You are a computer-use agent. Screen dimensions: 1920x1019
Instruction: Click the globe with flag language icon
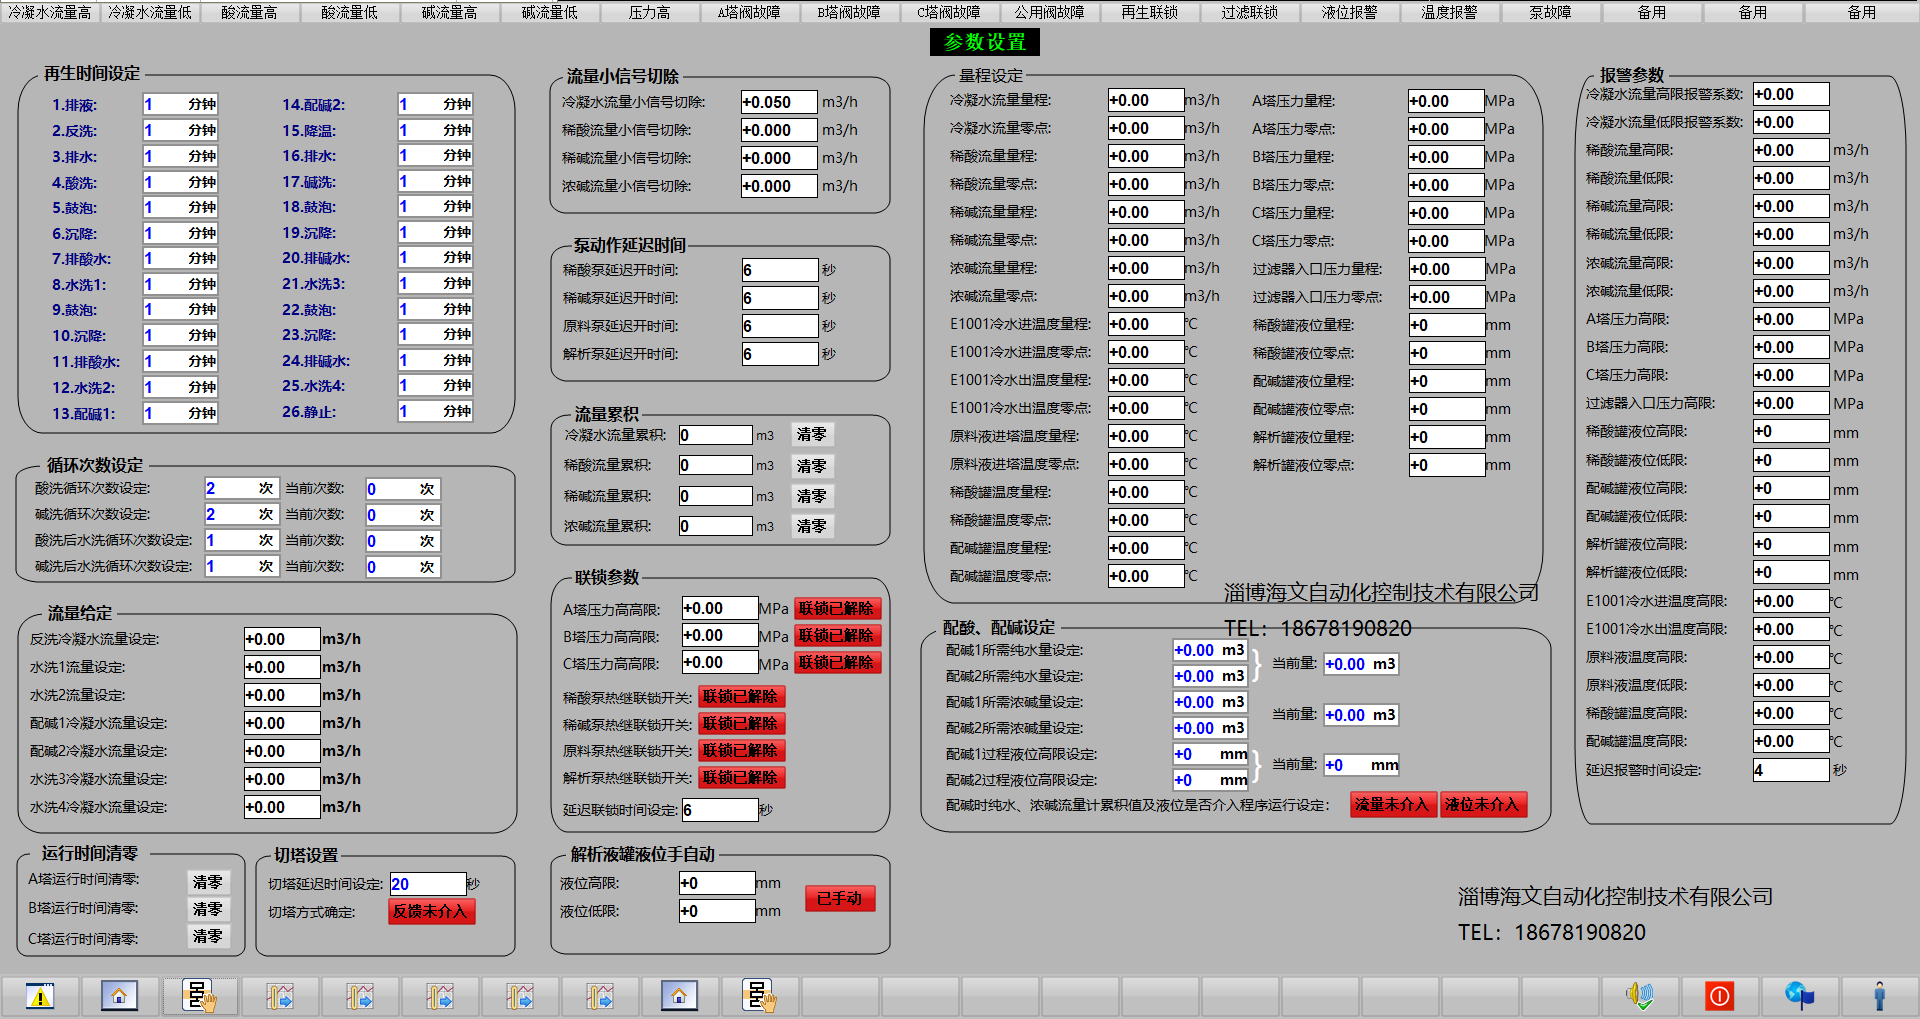pyautogui.click(x=1799, y=996)
